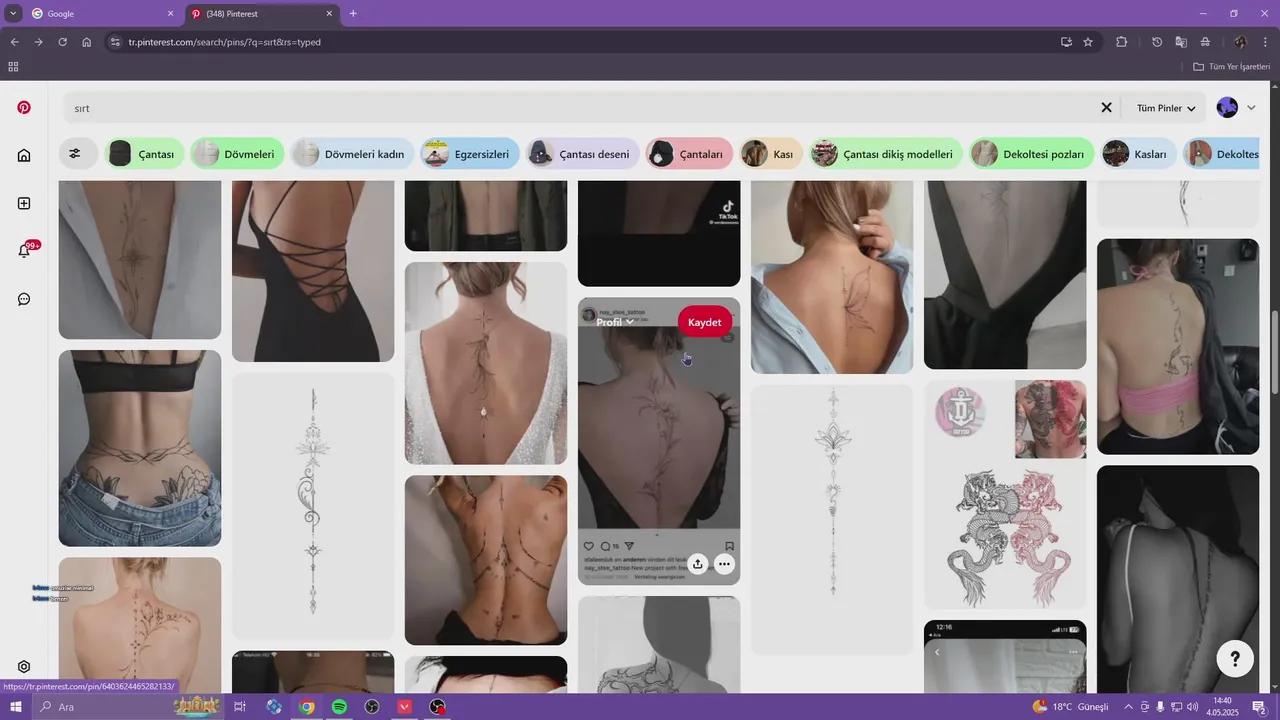Open the Windows notification center icon
The image size is (1280, 720).
pos(1259,707)
